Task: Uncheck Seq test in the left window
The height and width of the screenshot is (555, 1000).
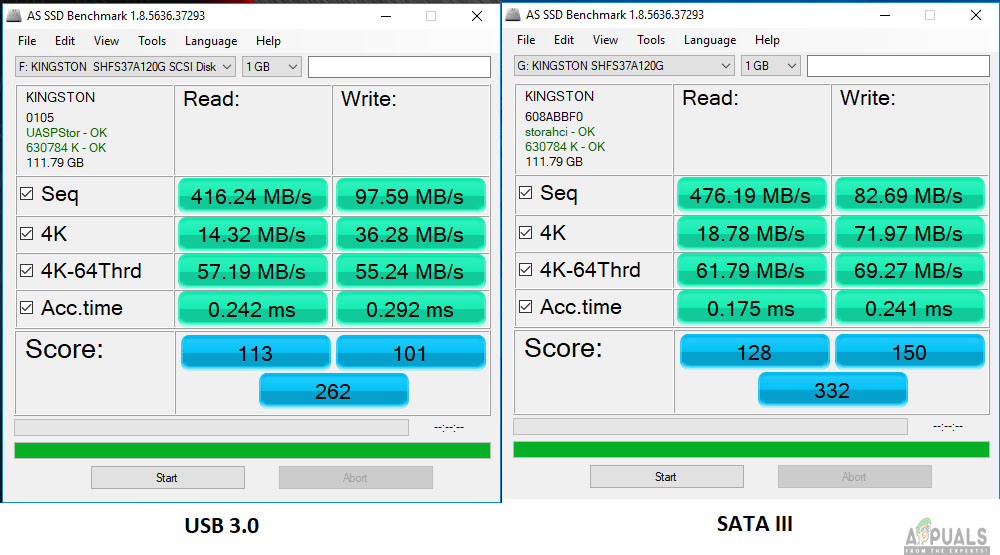Action: 26,193
